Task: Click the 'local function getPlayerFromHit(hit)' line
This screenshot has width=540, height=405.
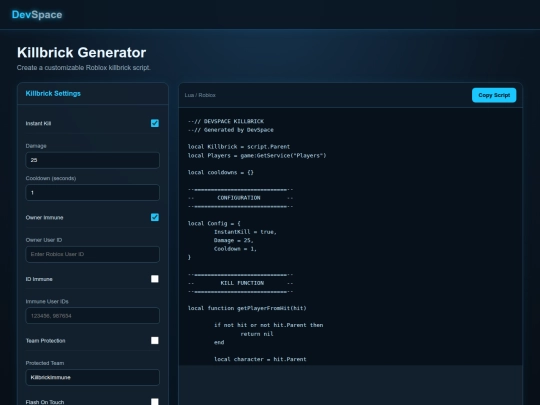Action: tap(247, 308)
